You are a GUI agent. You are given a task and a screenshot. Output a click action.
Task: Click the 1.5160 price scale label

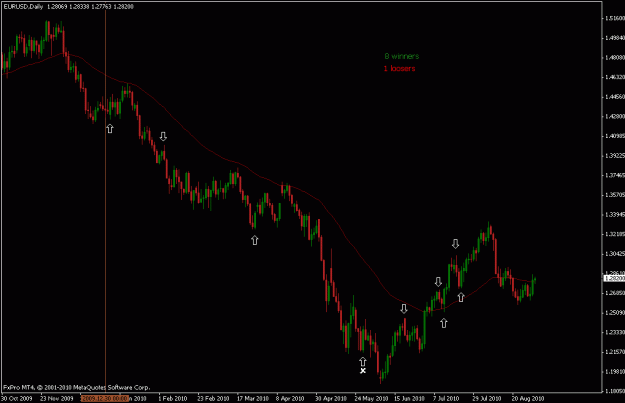pyautogui.click(x=615, y=18)
